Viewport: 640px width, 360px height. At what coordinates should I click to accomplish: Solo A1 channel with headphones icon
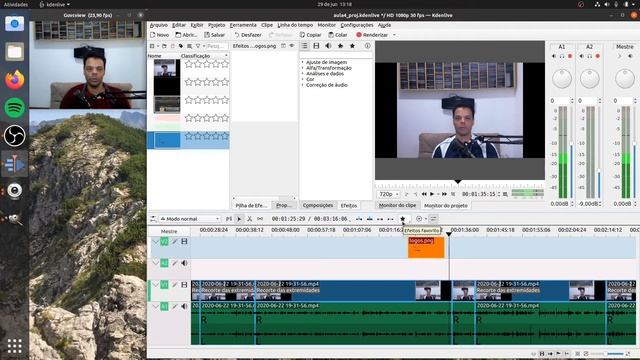(562, 56)
